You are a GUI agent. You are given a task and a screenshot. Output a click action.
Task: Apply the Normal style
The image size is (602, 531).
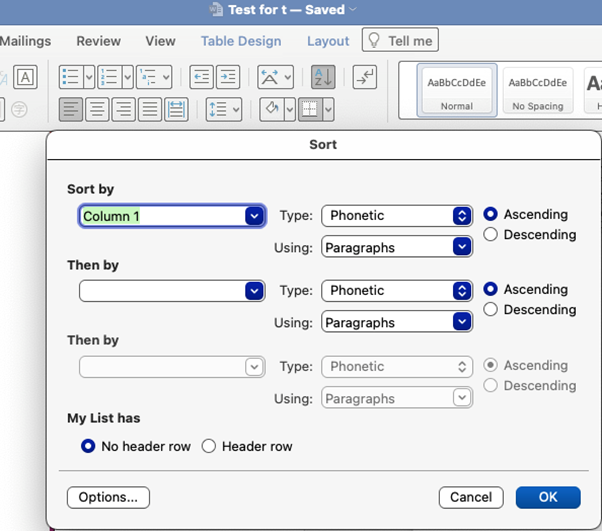pos(457,91)
